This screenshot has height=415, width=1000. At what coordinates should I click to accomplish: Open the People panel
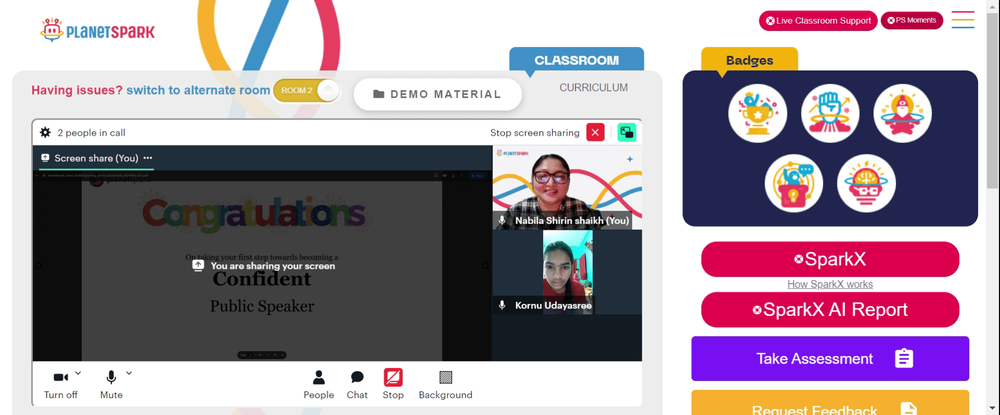(x=319, y=385)
